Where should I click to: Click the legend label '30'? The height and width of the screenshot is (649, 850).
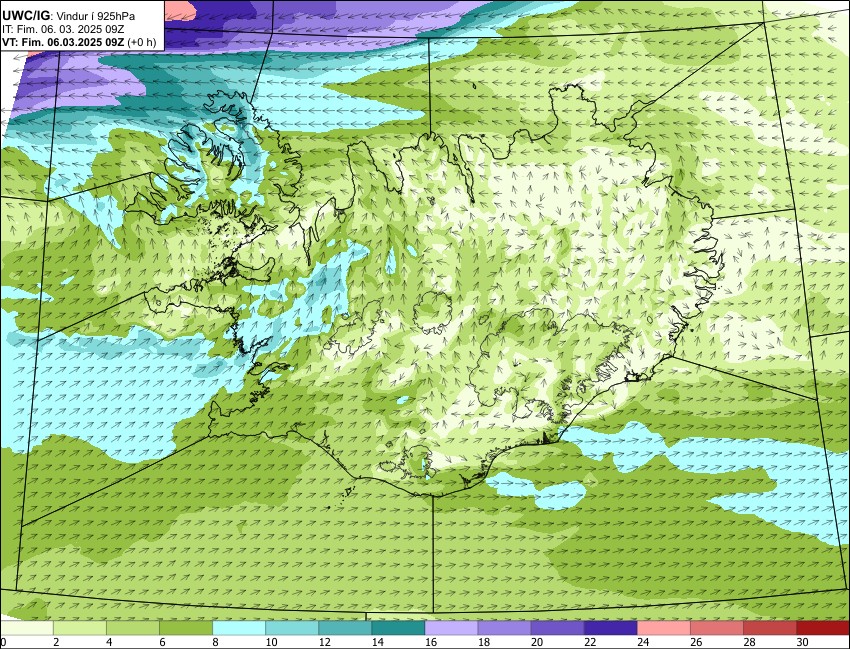point(803,642)
